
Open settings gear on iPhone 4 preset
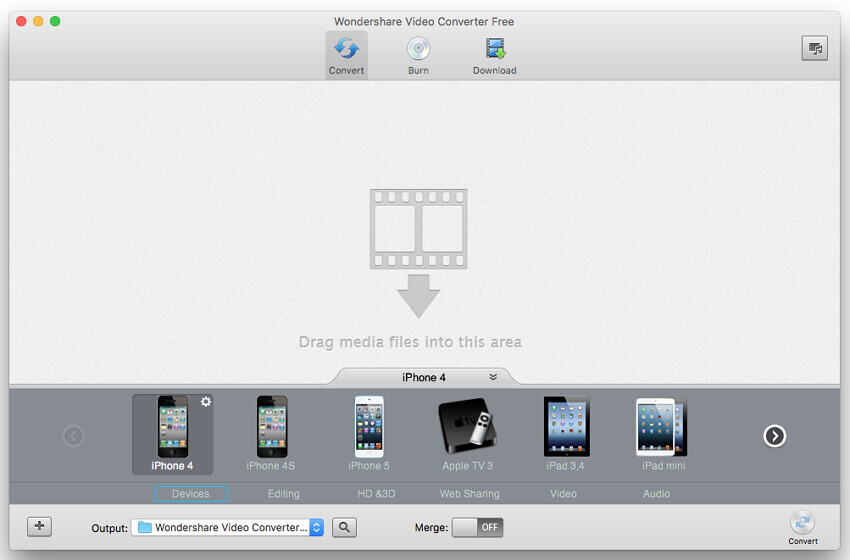coord(206,402)
